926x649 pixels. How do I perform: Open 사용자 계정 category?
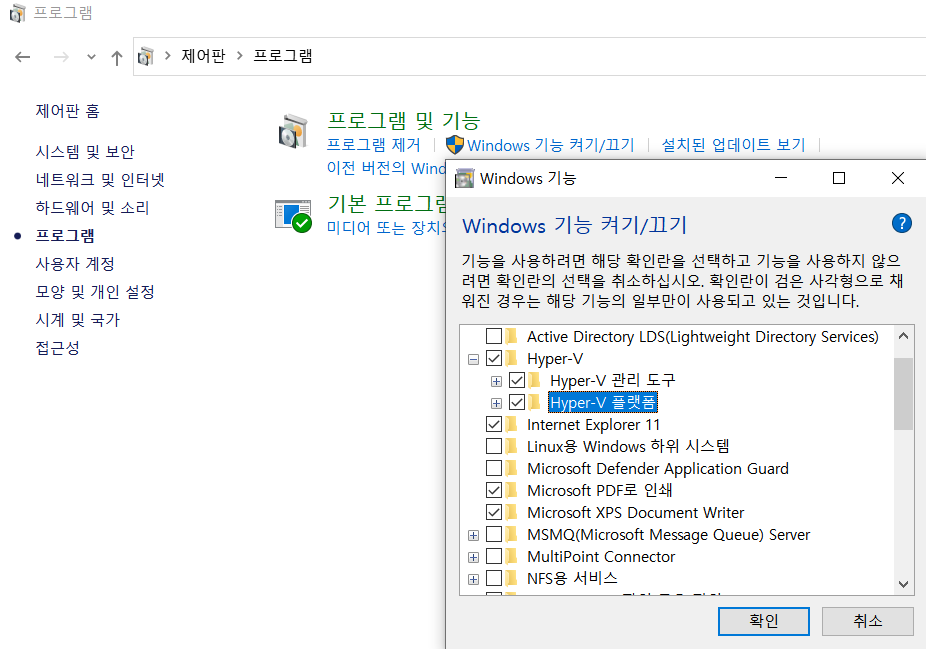click(x=75, y=263)
